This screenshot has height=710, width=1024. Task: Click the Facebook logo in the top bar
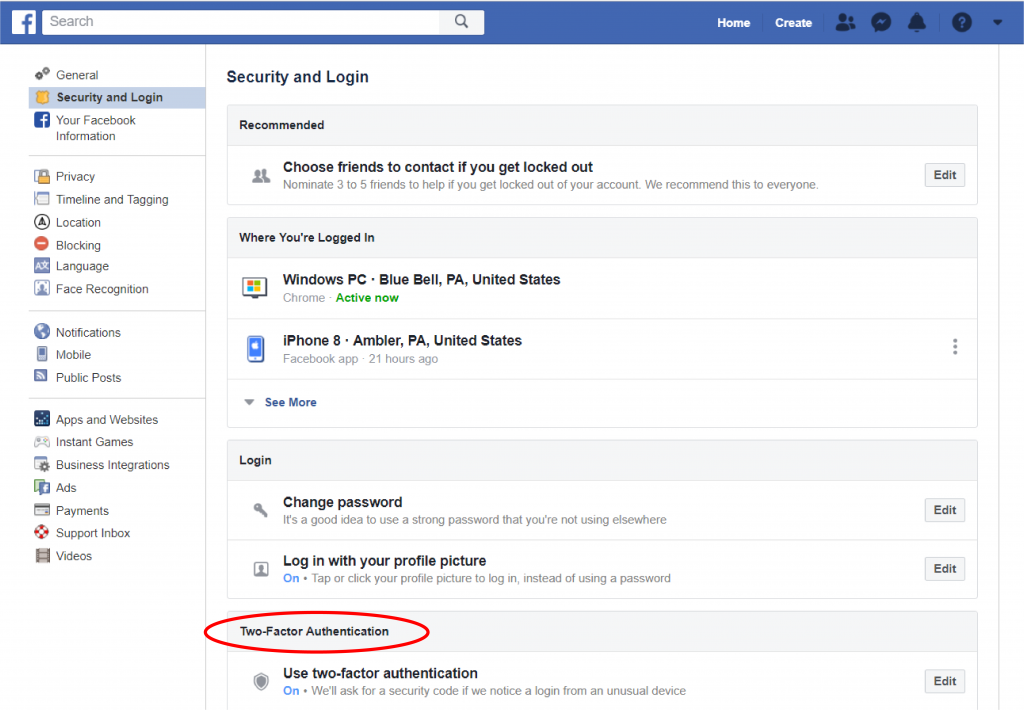pyautogui.click(x=24, y=22)
